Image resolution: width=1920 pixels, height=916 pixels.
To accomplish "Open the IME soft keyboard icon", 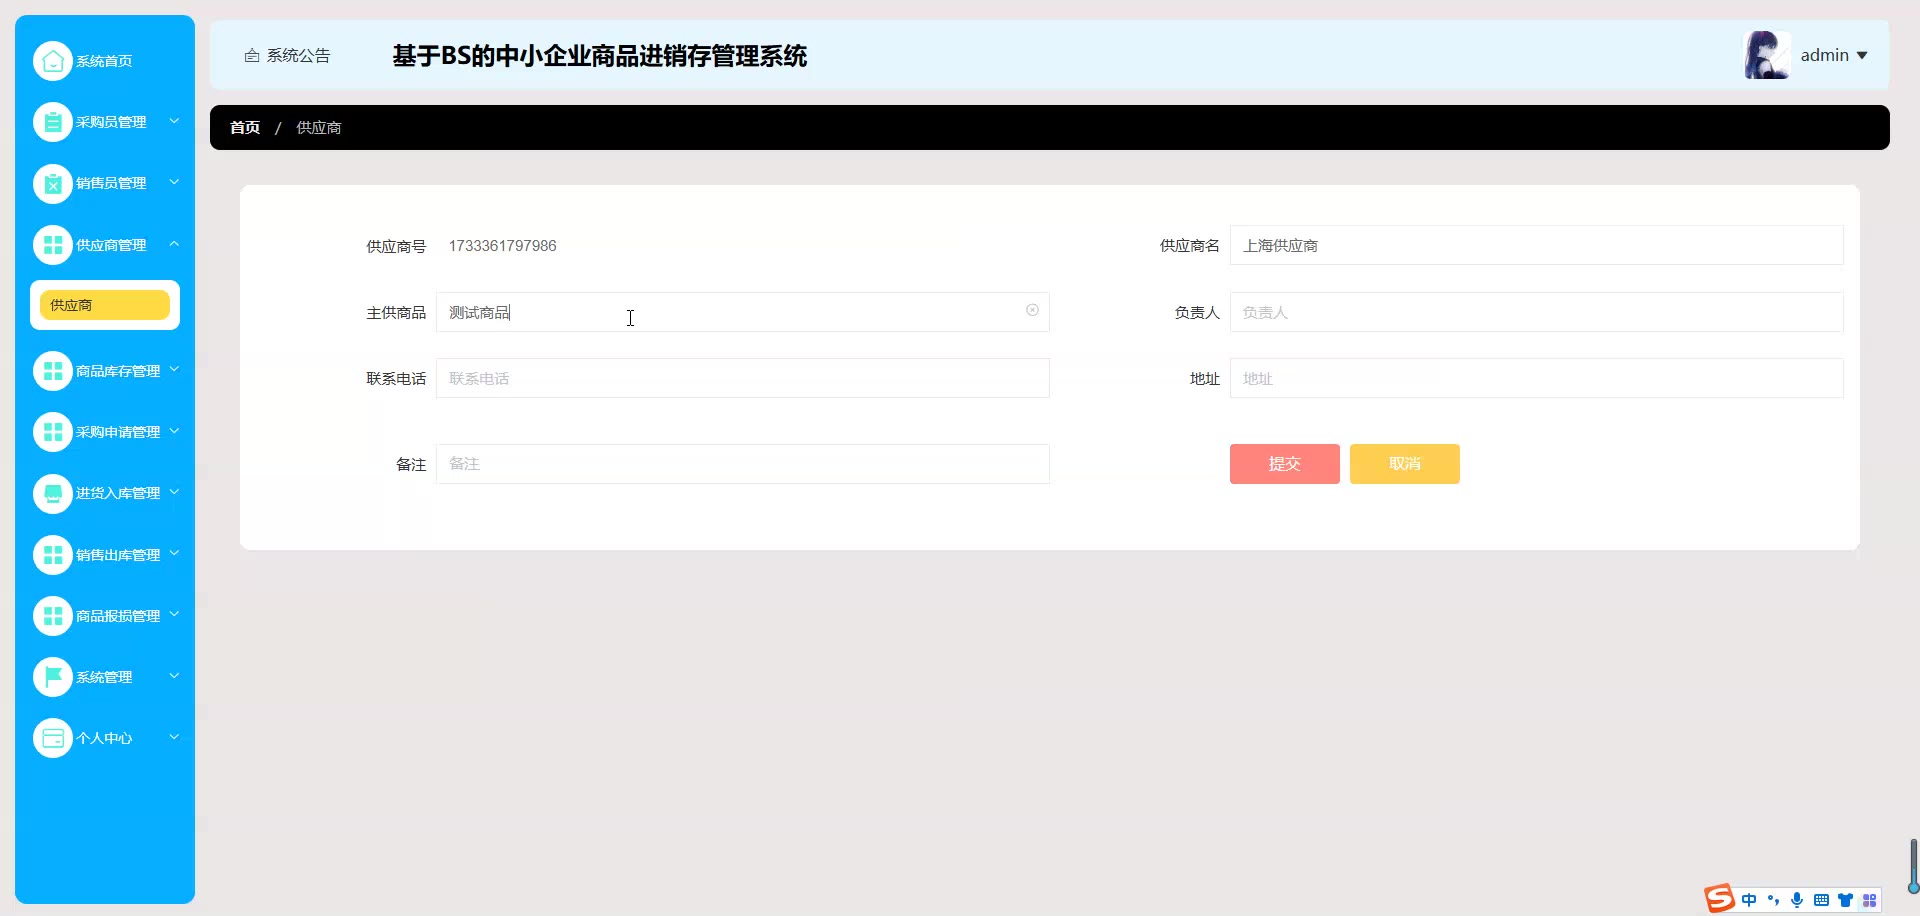I will (1821, 900).
